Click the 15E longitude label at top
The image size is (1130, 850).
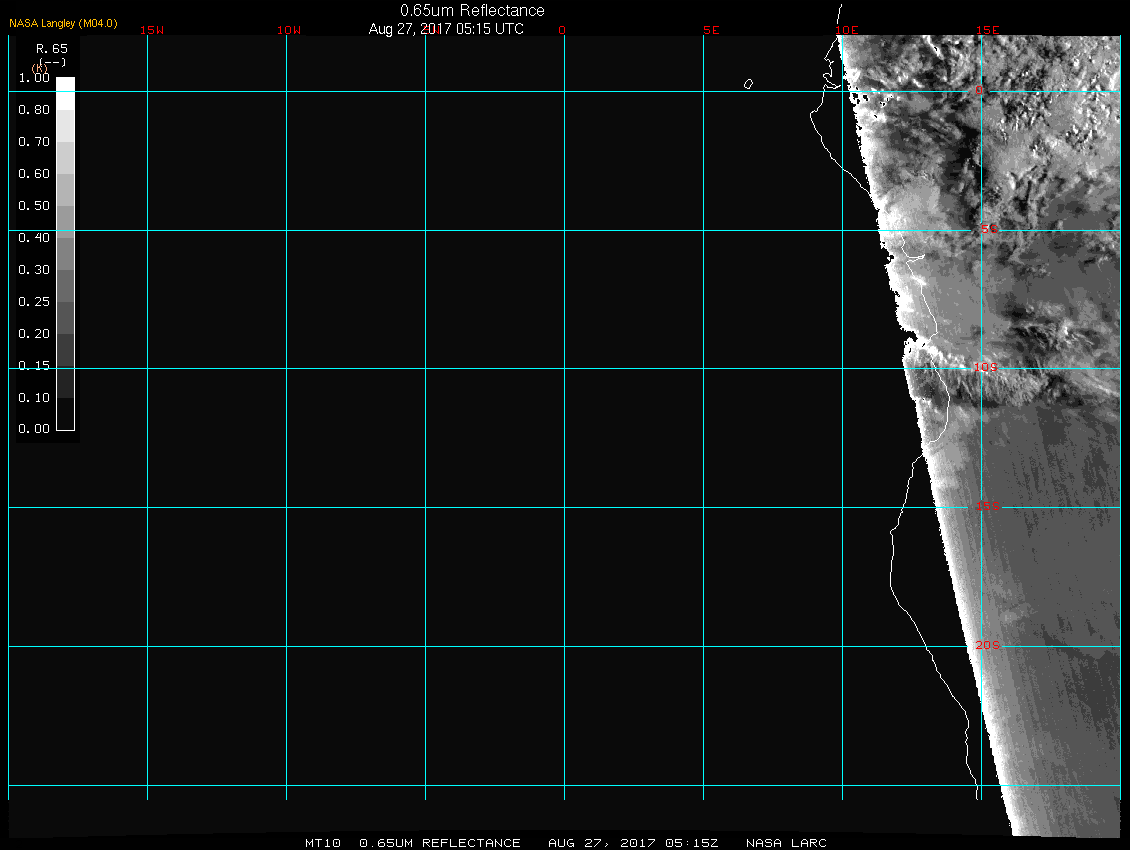[x=988, y=30]
